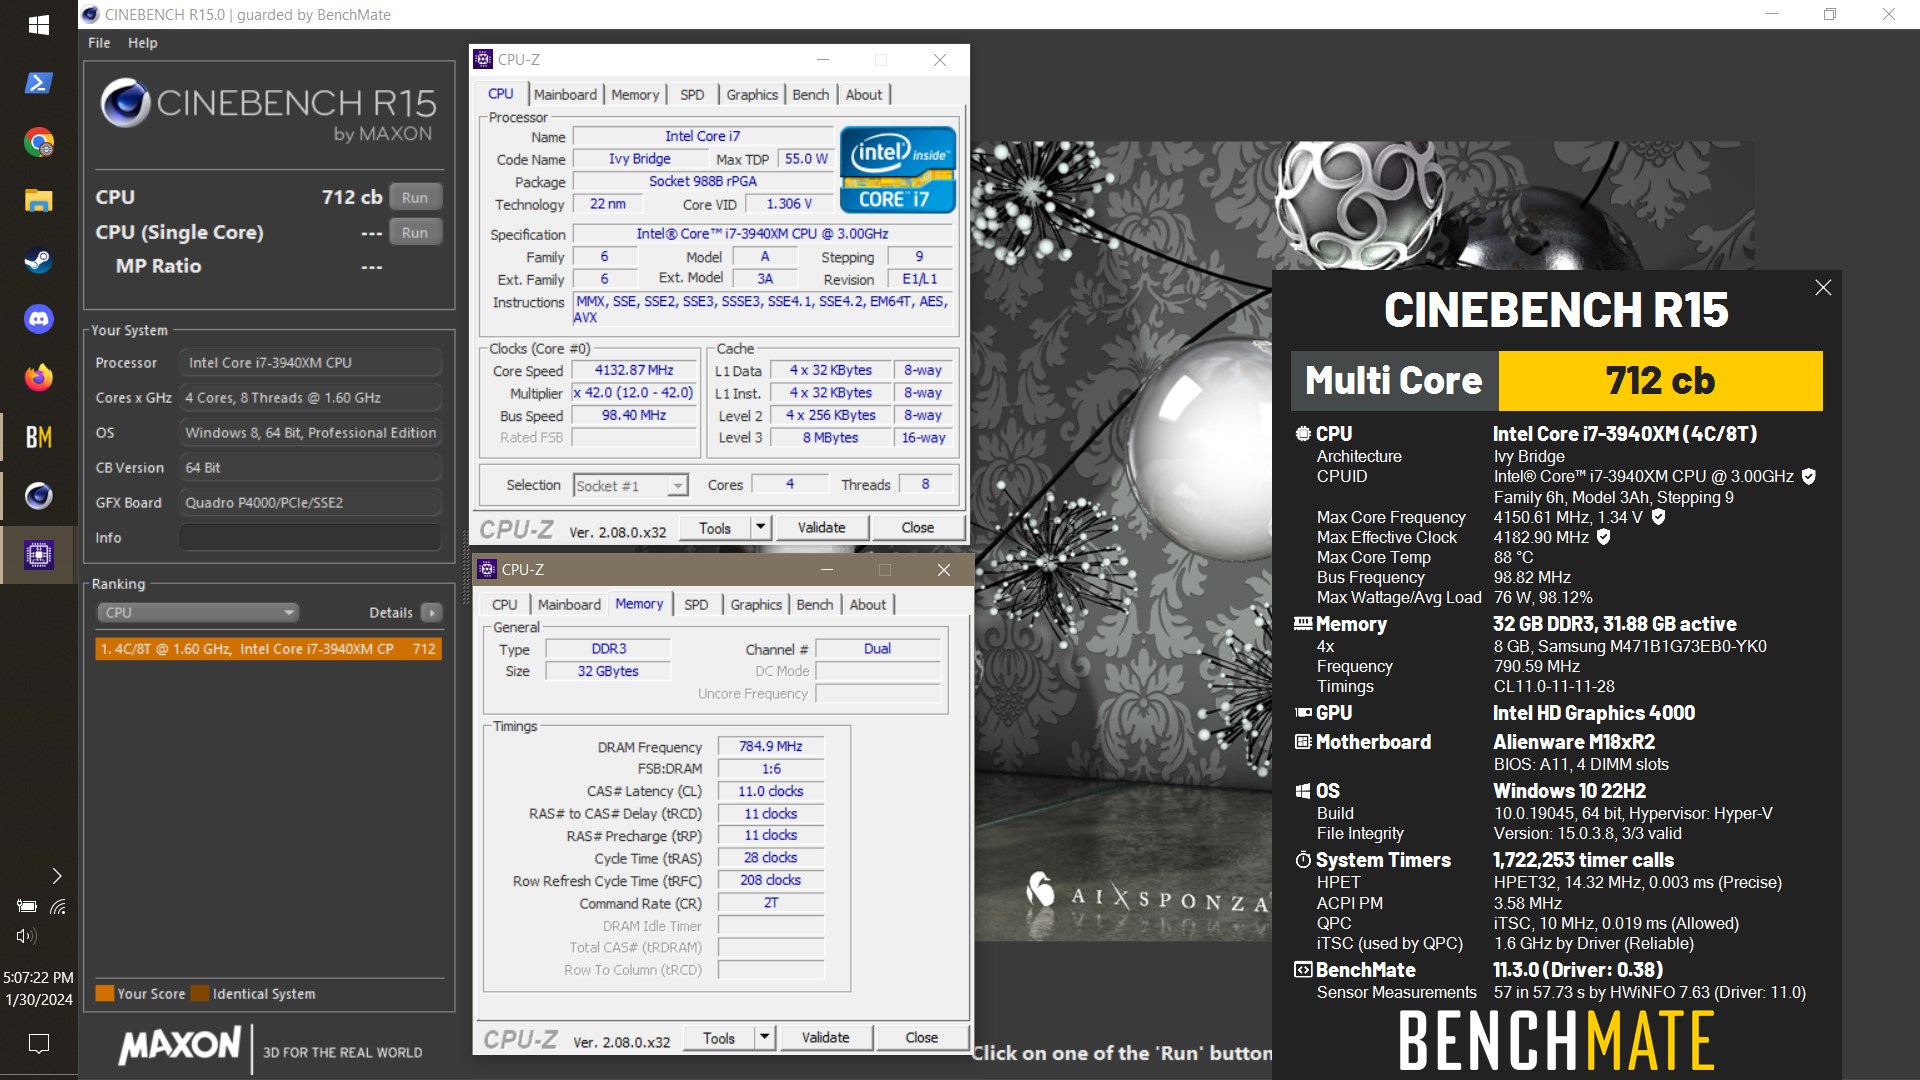Switch to Memory tab in top CPU-Z window
The height and width of the screenshot is (1080, 1920).
tap(635, 94)
